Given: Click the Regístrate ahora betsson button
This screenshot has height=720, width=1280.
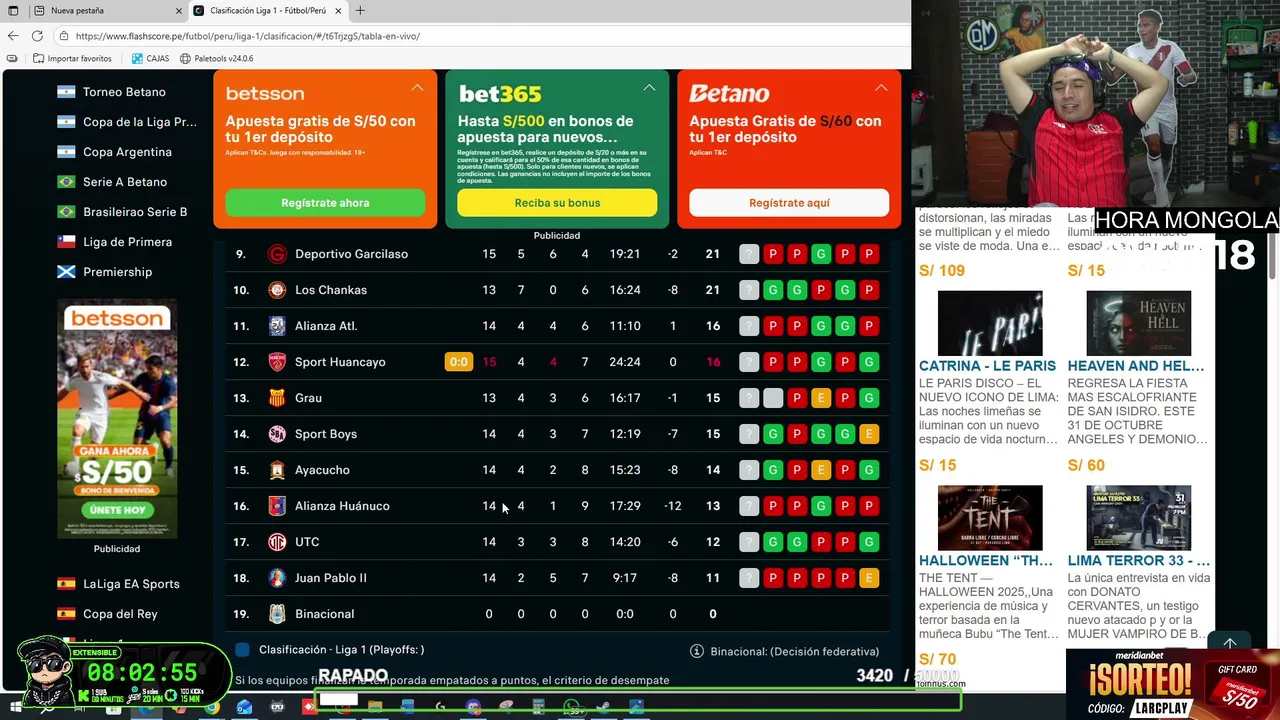Looking at the screenshot, I should click(325, 203).
